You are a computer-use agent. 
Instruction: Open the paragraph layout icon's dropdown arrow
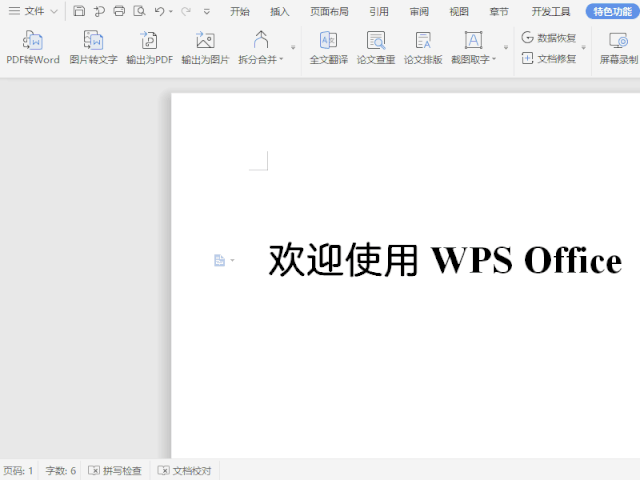(x=232, y=260)
